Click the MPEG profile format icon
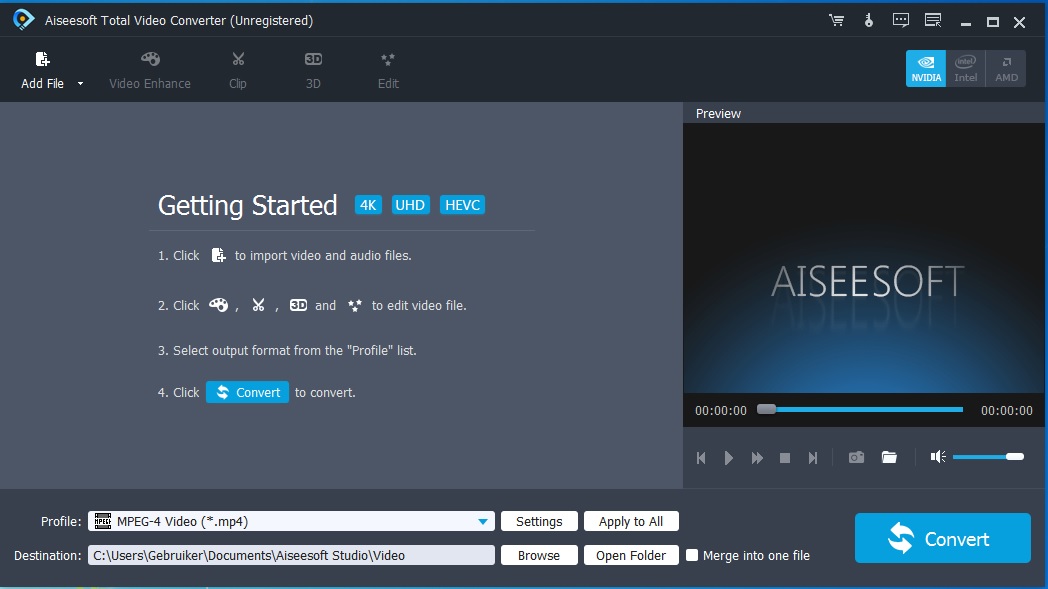The width and height of the screenshot is (1048, 589). coord(103,521)
